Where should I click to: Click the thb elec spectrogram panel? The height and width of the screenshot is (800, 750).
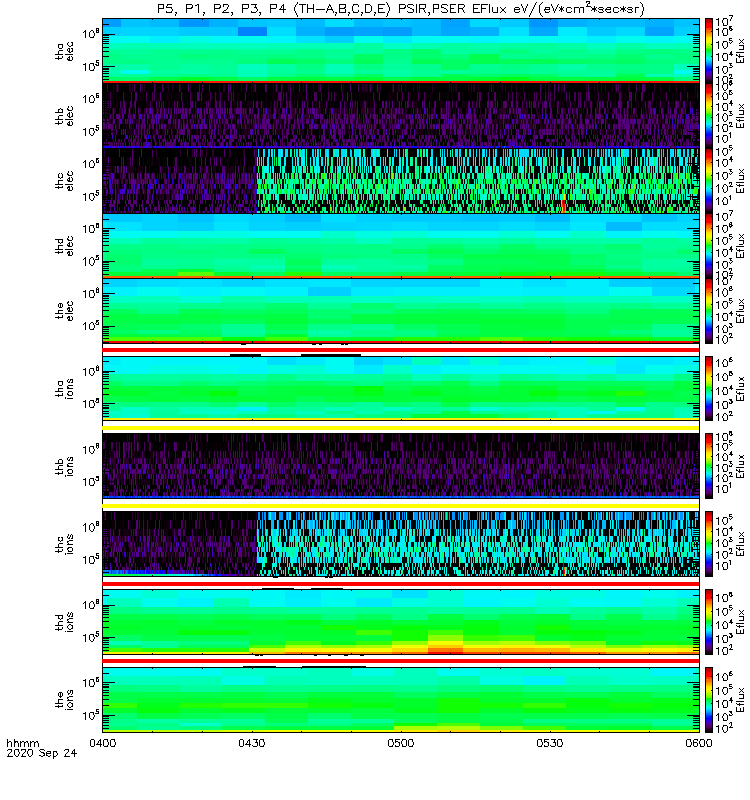[401, 115]
